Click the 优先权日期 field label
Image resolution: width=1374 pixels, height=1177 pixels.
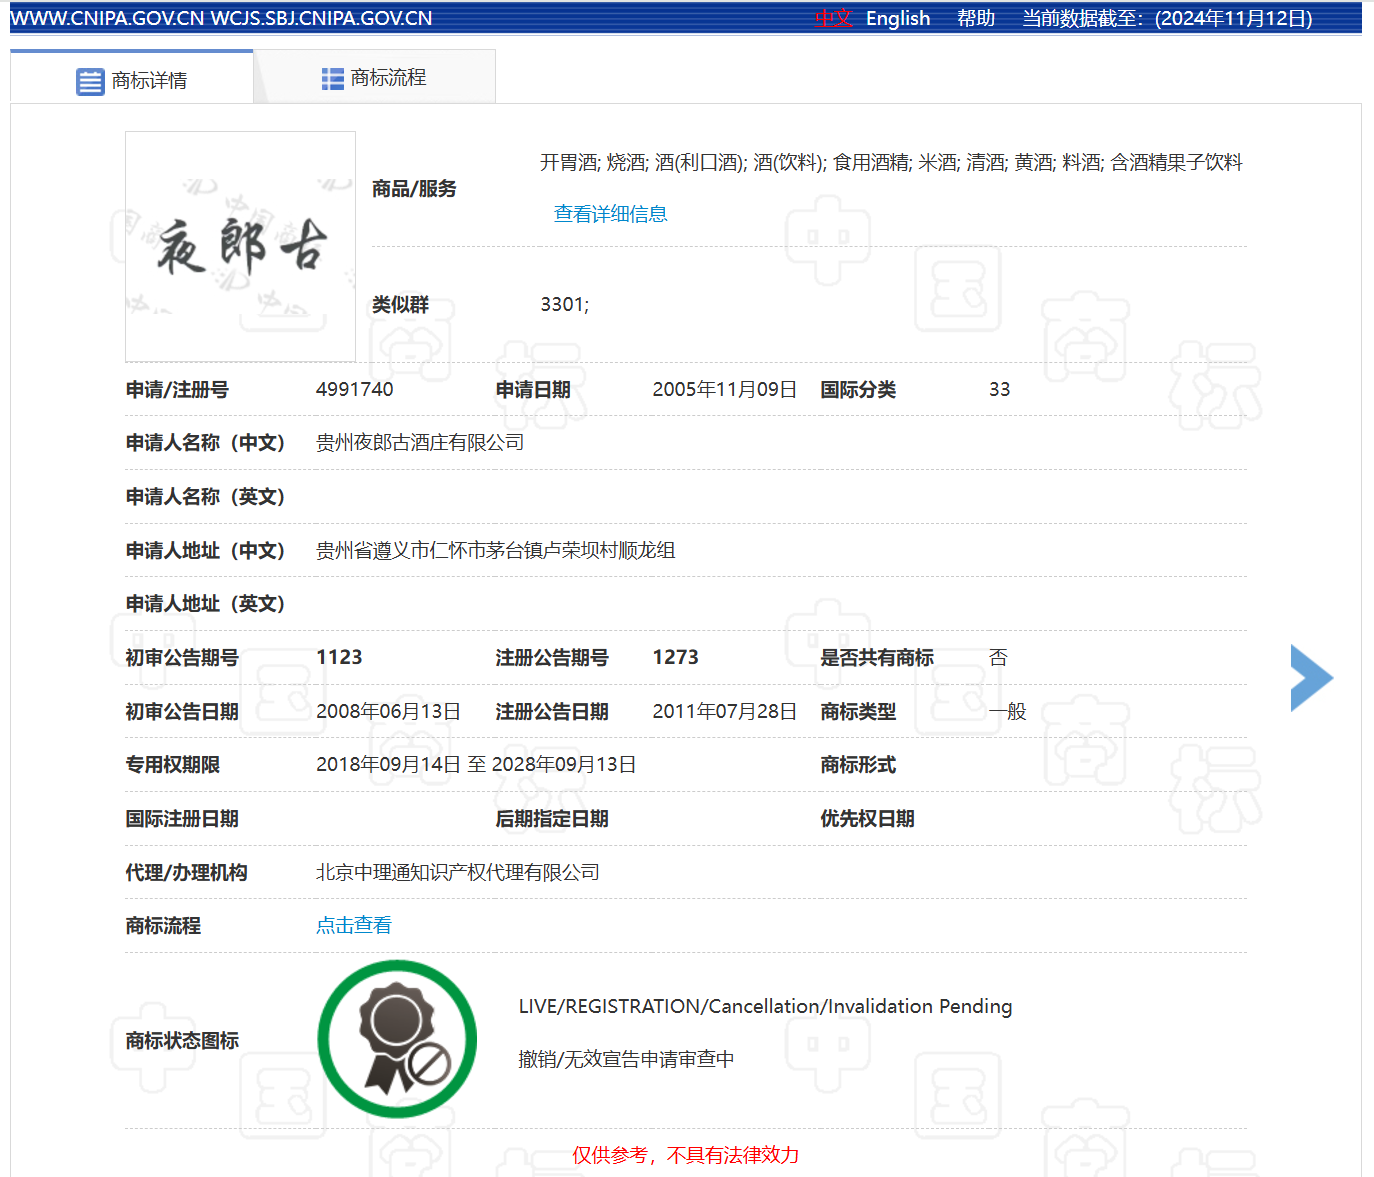(x=867, y=818)
